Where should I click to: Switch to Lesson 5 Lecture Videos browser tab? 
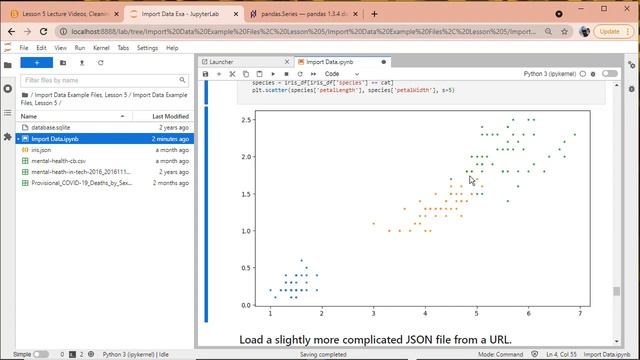tap(64, 14)
